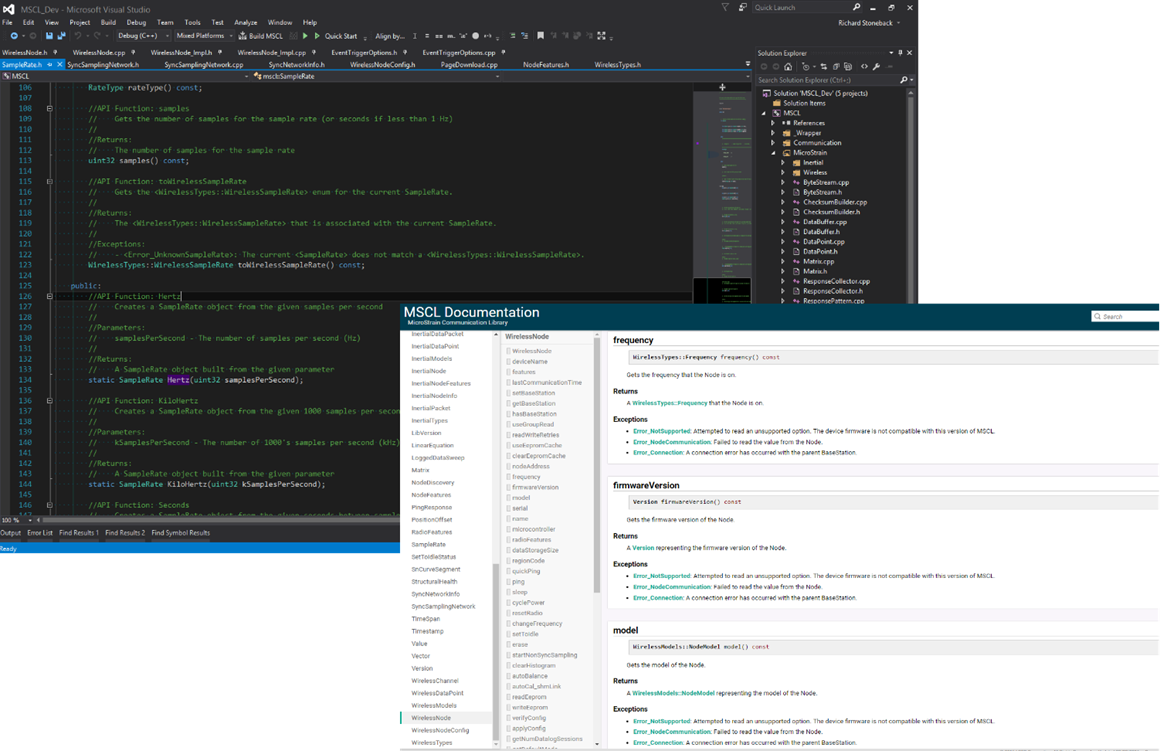
Task: Open the Find Symbol Results tab
Action: [181, 533]
